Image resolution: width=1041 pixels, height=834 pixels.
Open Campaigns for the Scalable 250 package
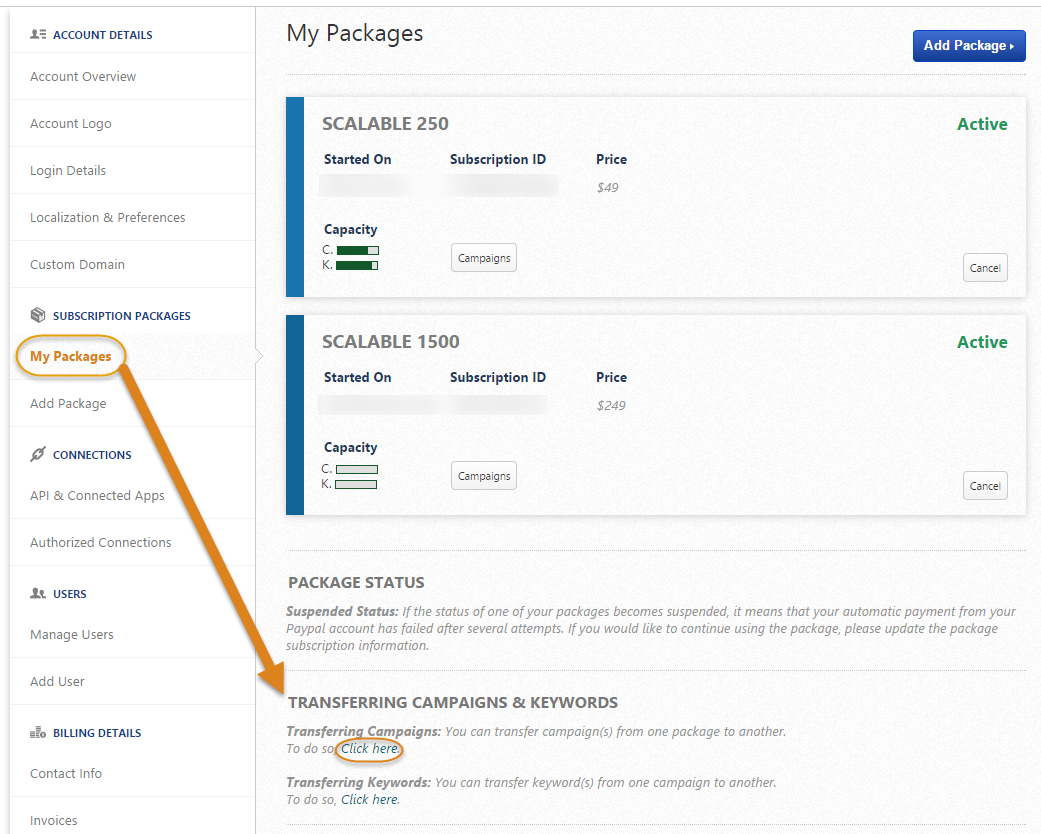tap(484, 258)
